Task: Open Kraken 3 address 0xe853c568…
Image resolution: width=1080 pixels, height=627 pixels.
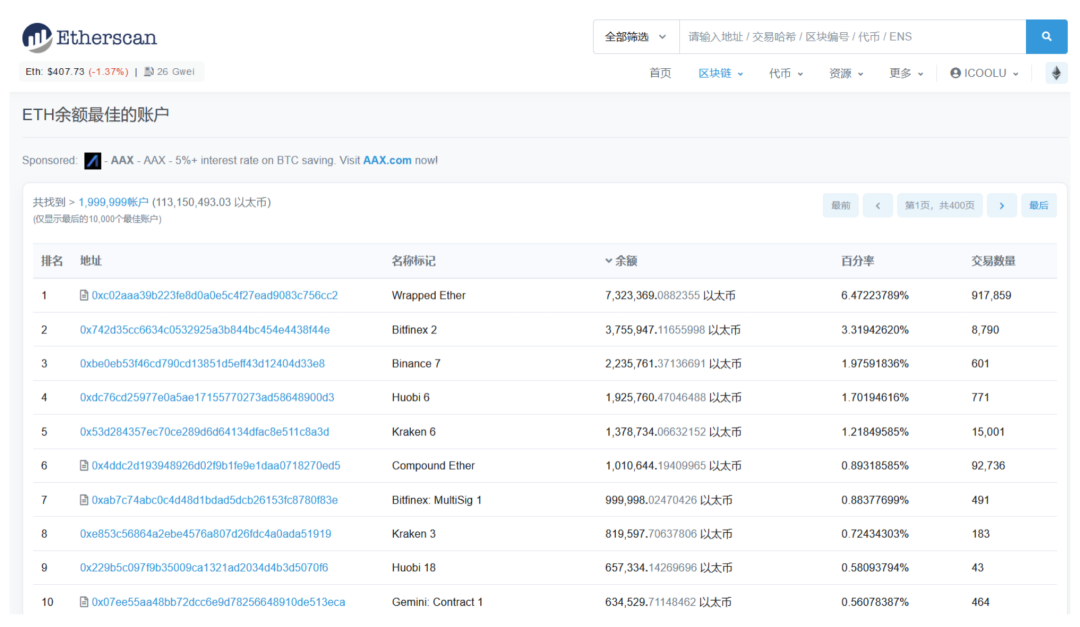Action: [205, 534]
